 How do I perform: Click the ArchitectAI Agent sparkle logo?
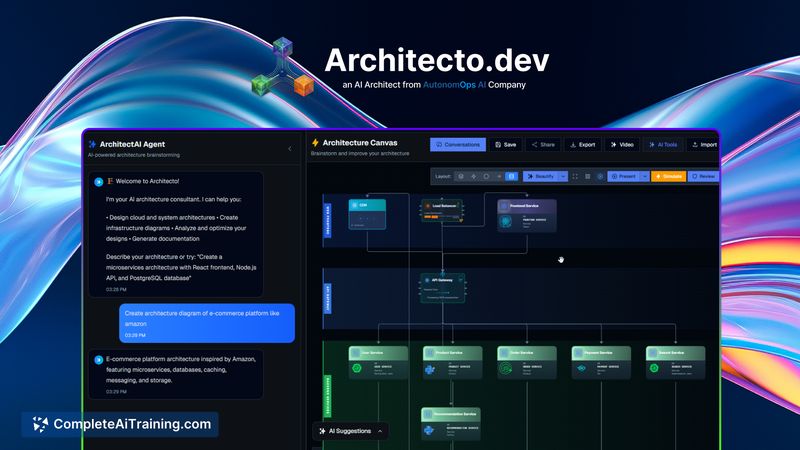[x=92, y=144]
